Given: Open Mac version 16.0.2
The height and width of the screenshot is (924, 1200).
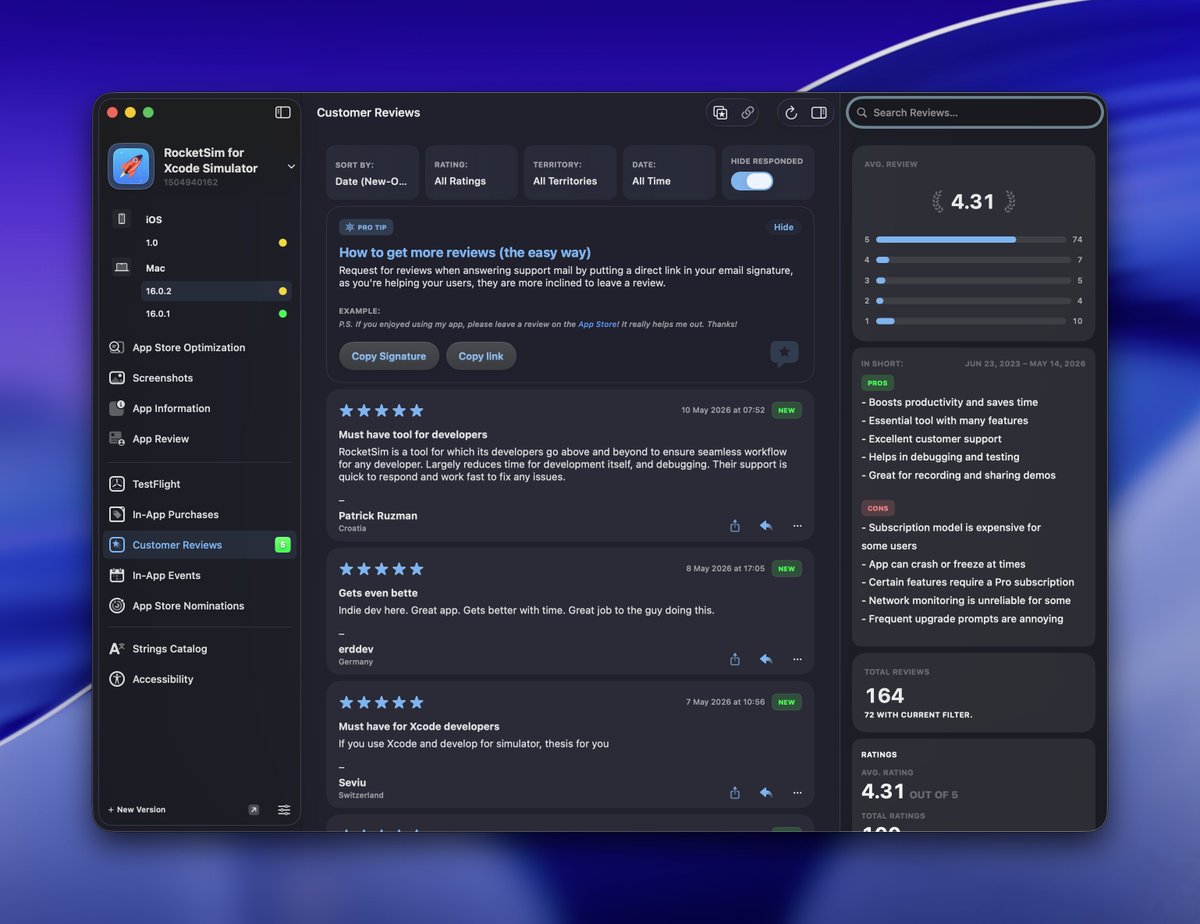Looking at the screenshot, I should pyautogui.click(x=216, y=291).
